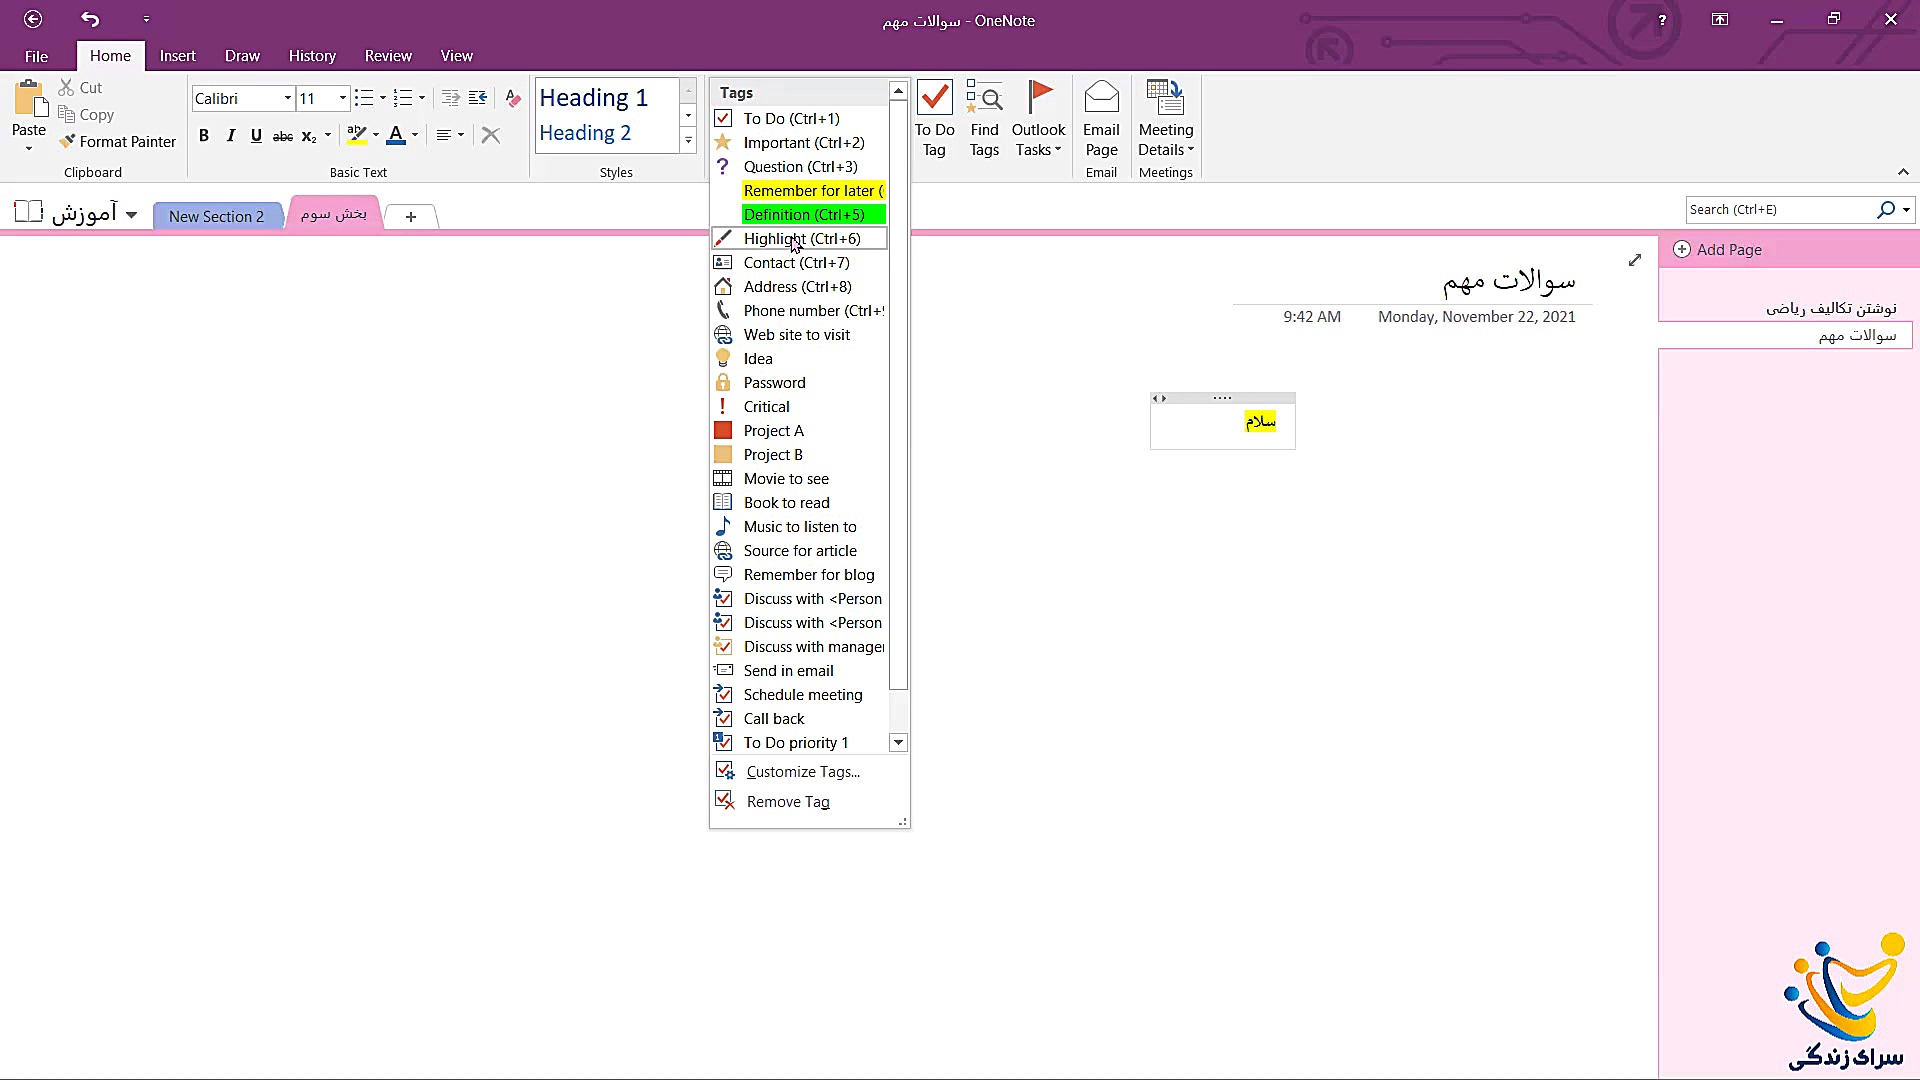Screen dimensions: 1920x1080
Task: Click the Search notebooks input field
Action: click(x=1778, y=210)
